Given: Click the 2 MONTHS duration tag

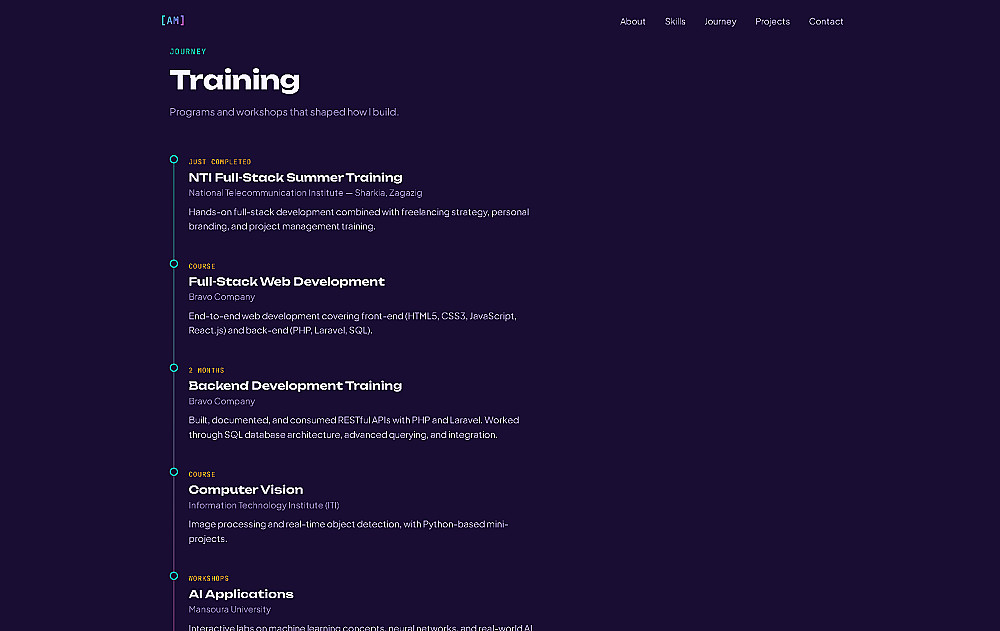Looking at the screenshot, I should coord(207,371).
